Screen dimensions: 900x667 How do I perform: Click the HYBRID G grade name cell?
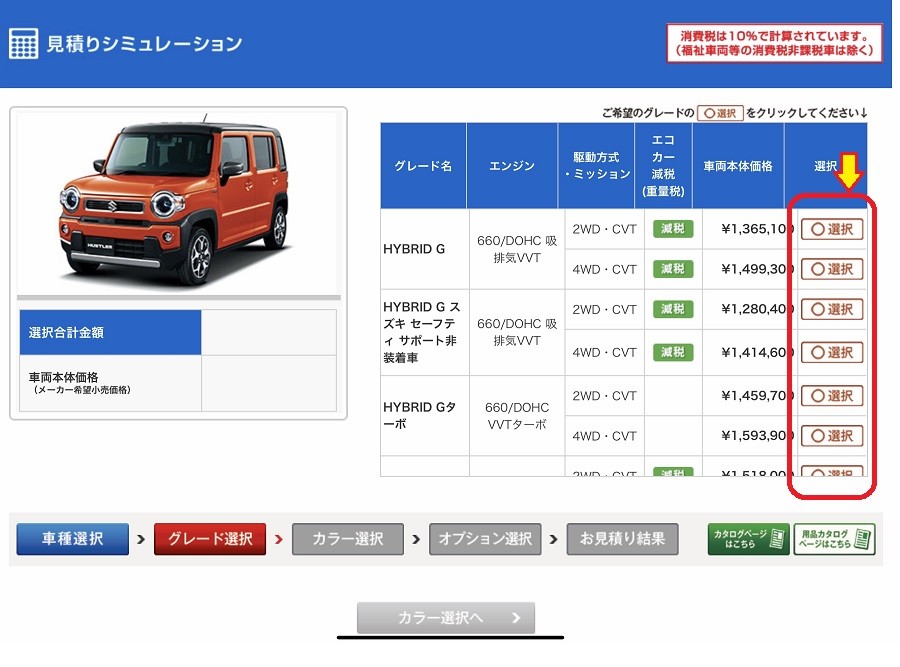pyautogui.click(x=425, y=249)
